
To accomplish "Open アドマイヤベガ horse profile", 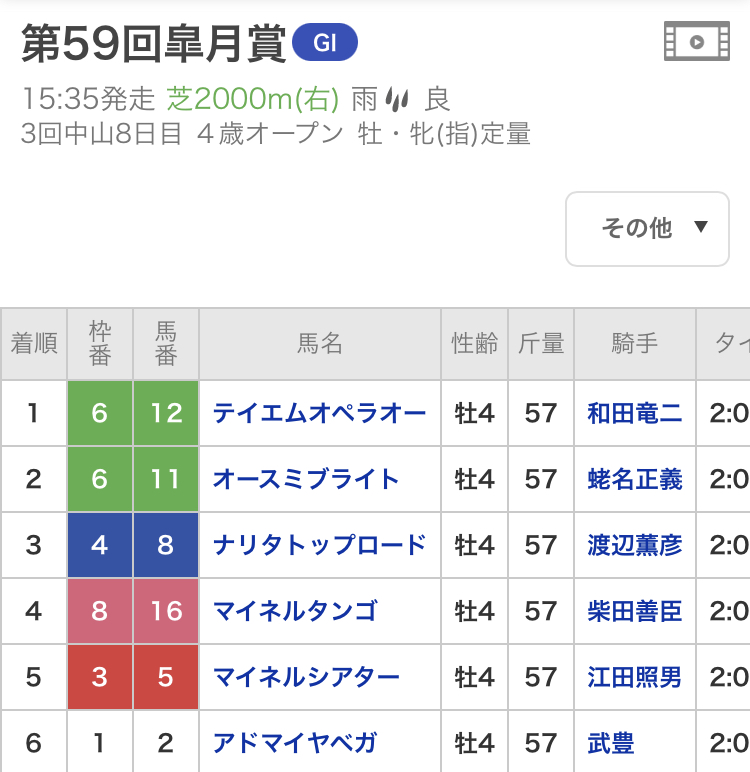I will tap(295, 743).
